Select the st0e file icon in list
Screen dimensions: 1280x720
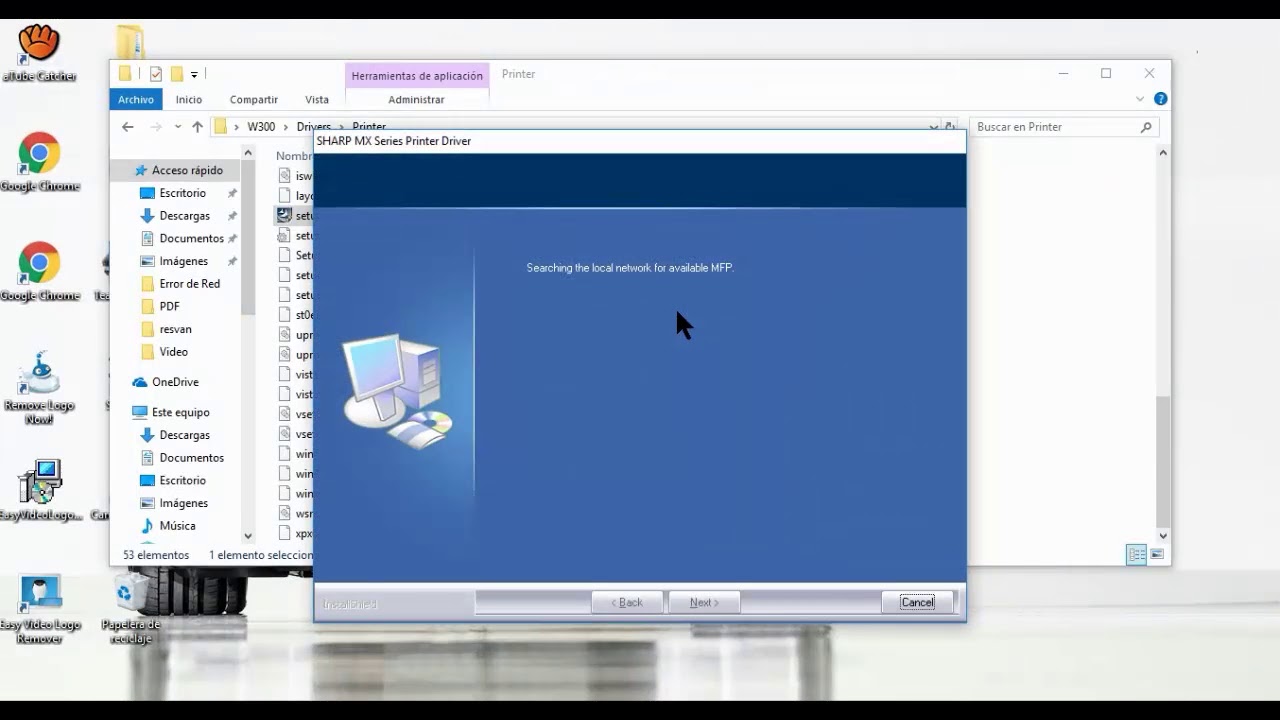point(284,315)
